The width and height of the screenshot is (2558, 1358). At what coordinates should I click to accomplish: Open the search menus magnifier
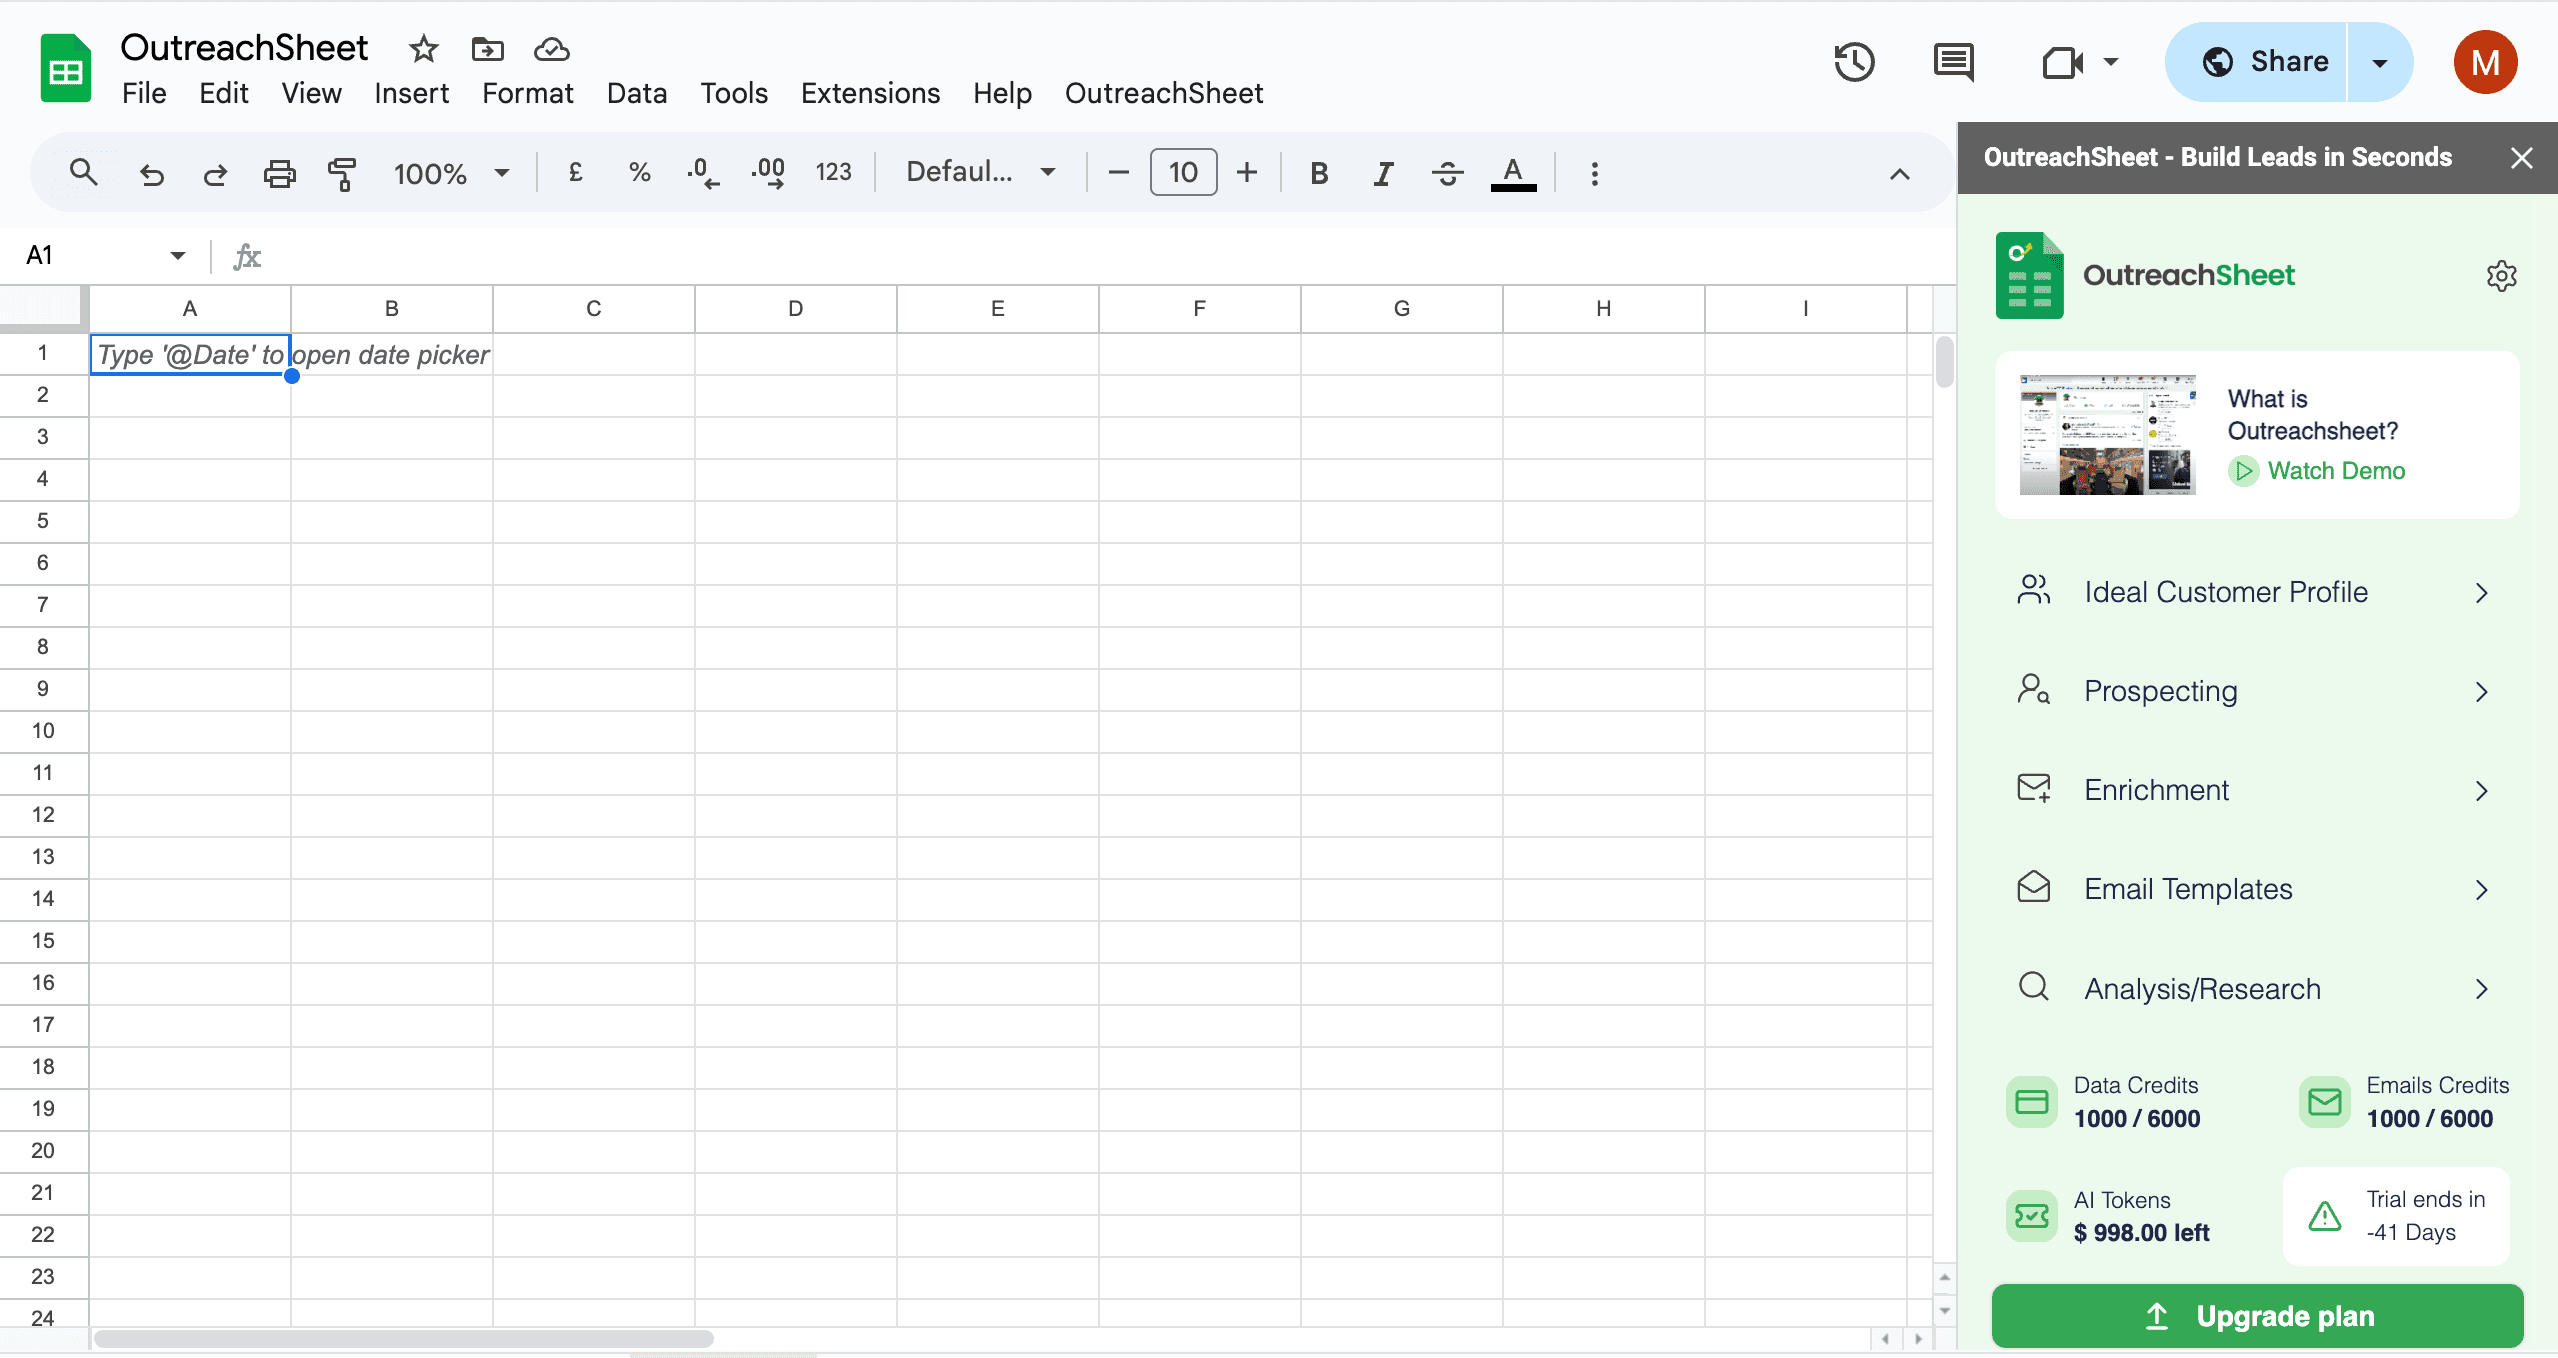click(84, 173)
